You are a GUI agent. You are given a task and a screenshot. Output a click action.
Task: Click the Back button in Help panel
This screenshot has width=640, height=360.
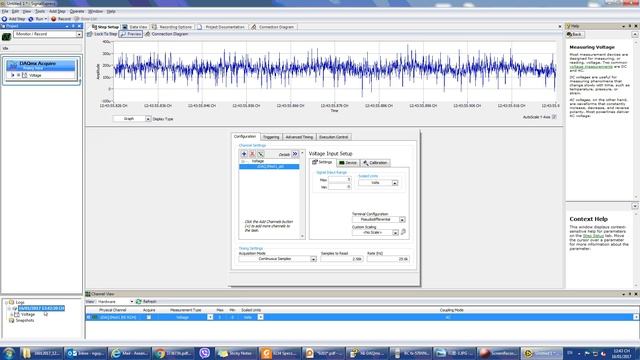click(575, 35)
